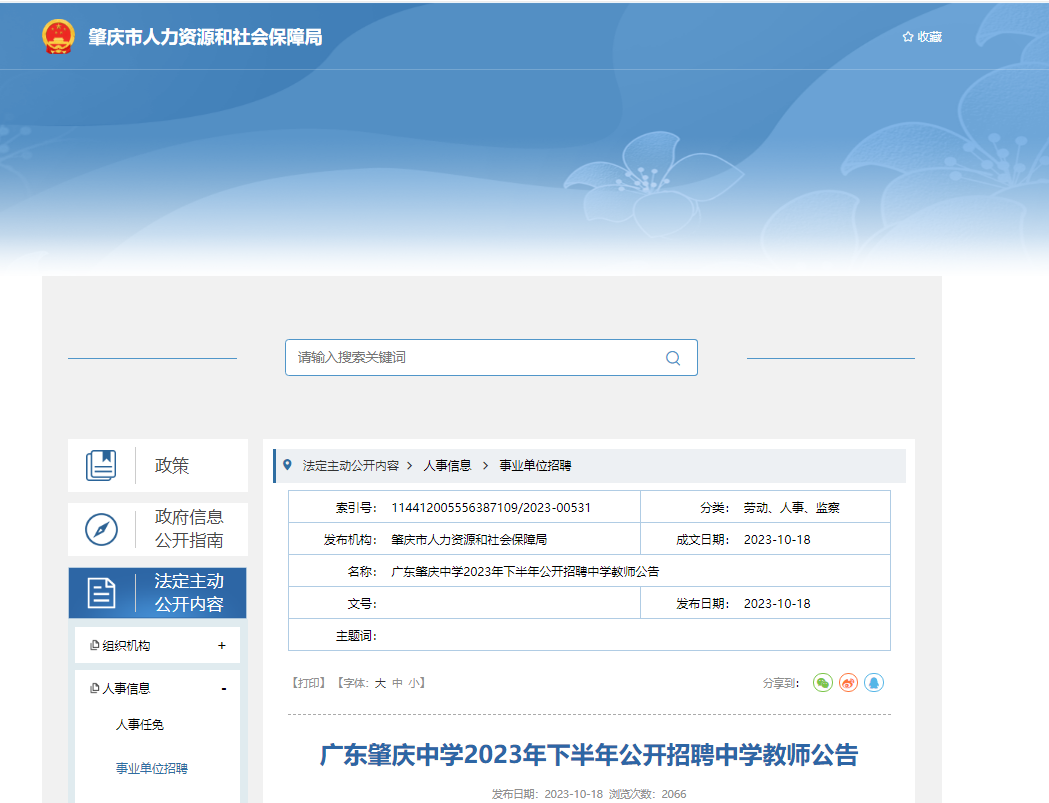Click the 打印 print link
Screen dimensions: 1049x803
coord(308,683)
